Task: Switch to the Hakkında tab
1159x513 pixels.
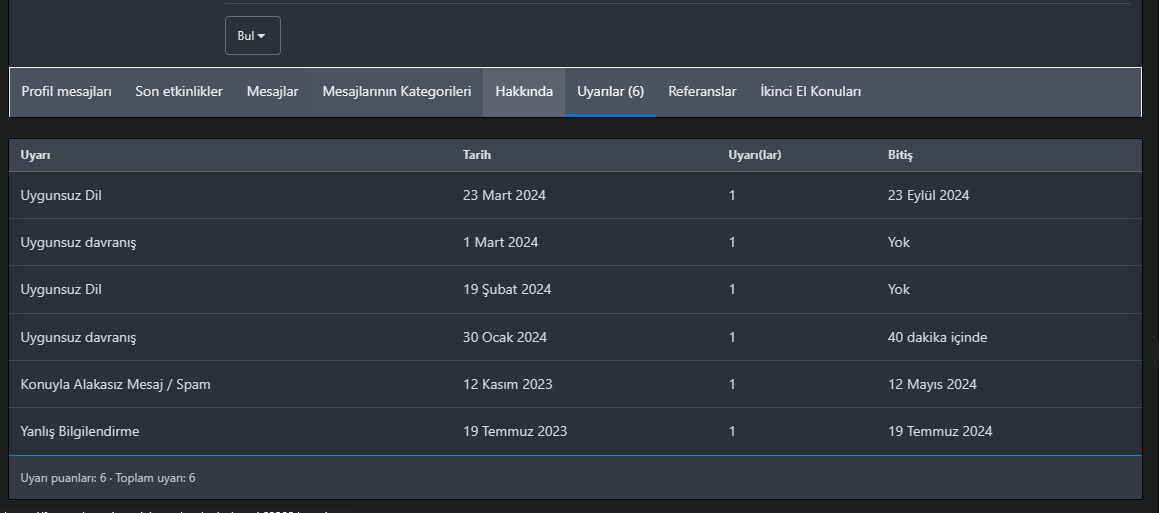Action: [524, 92]
